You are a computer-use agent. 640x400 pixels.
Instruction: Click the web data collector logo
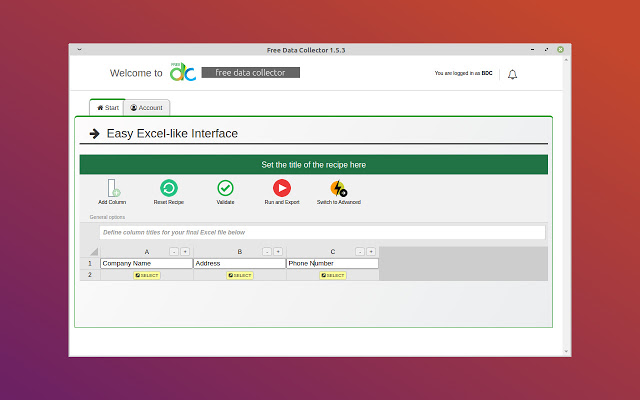182,72
